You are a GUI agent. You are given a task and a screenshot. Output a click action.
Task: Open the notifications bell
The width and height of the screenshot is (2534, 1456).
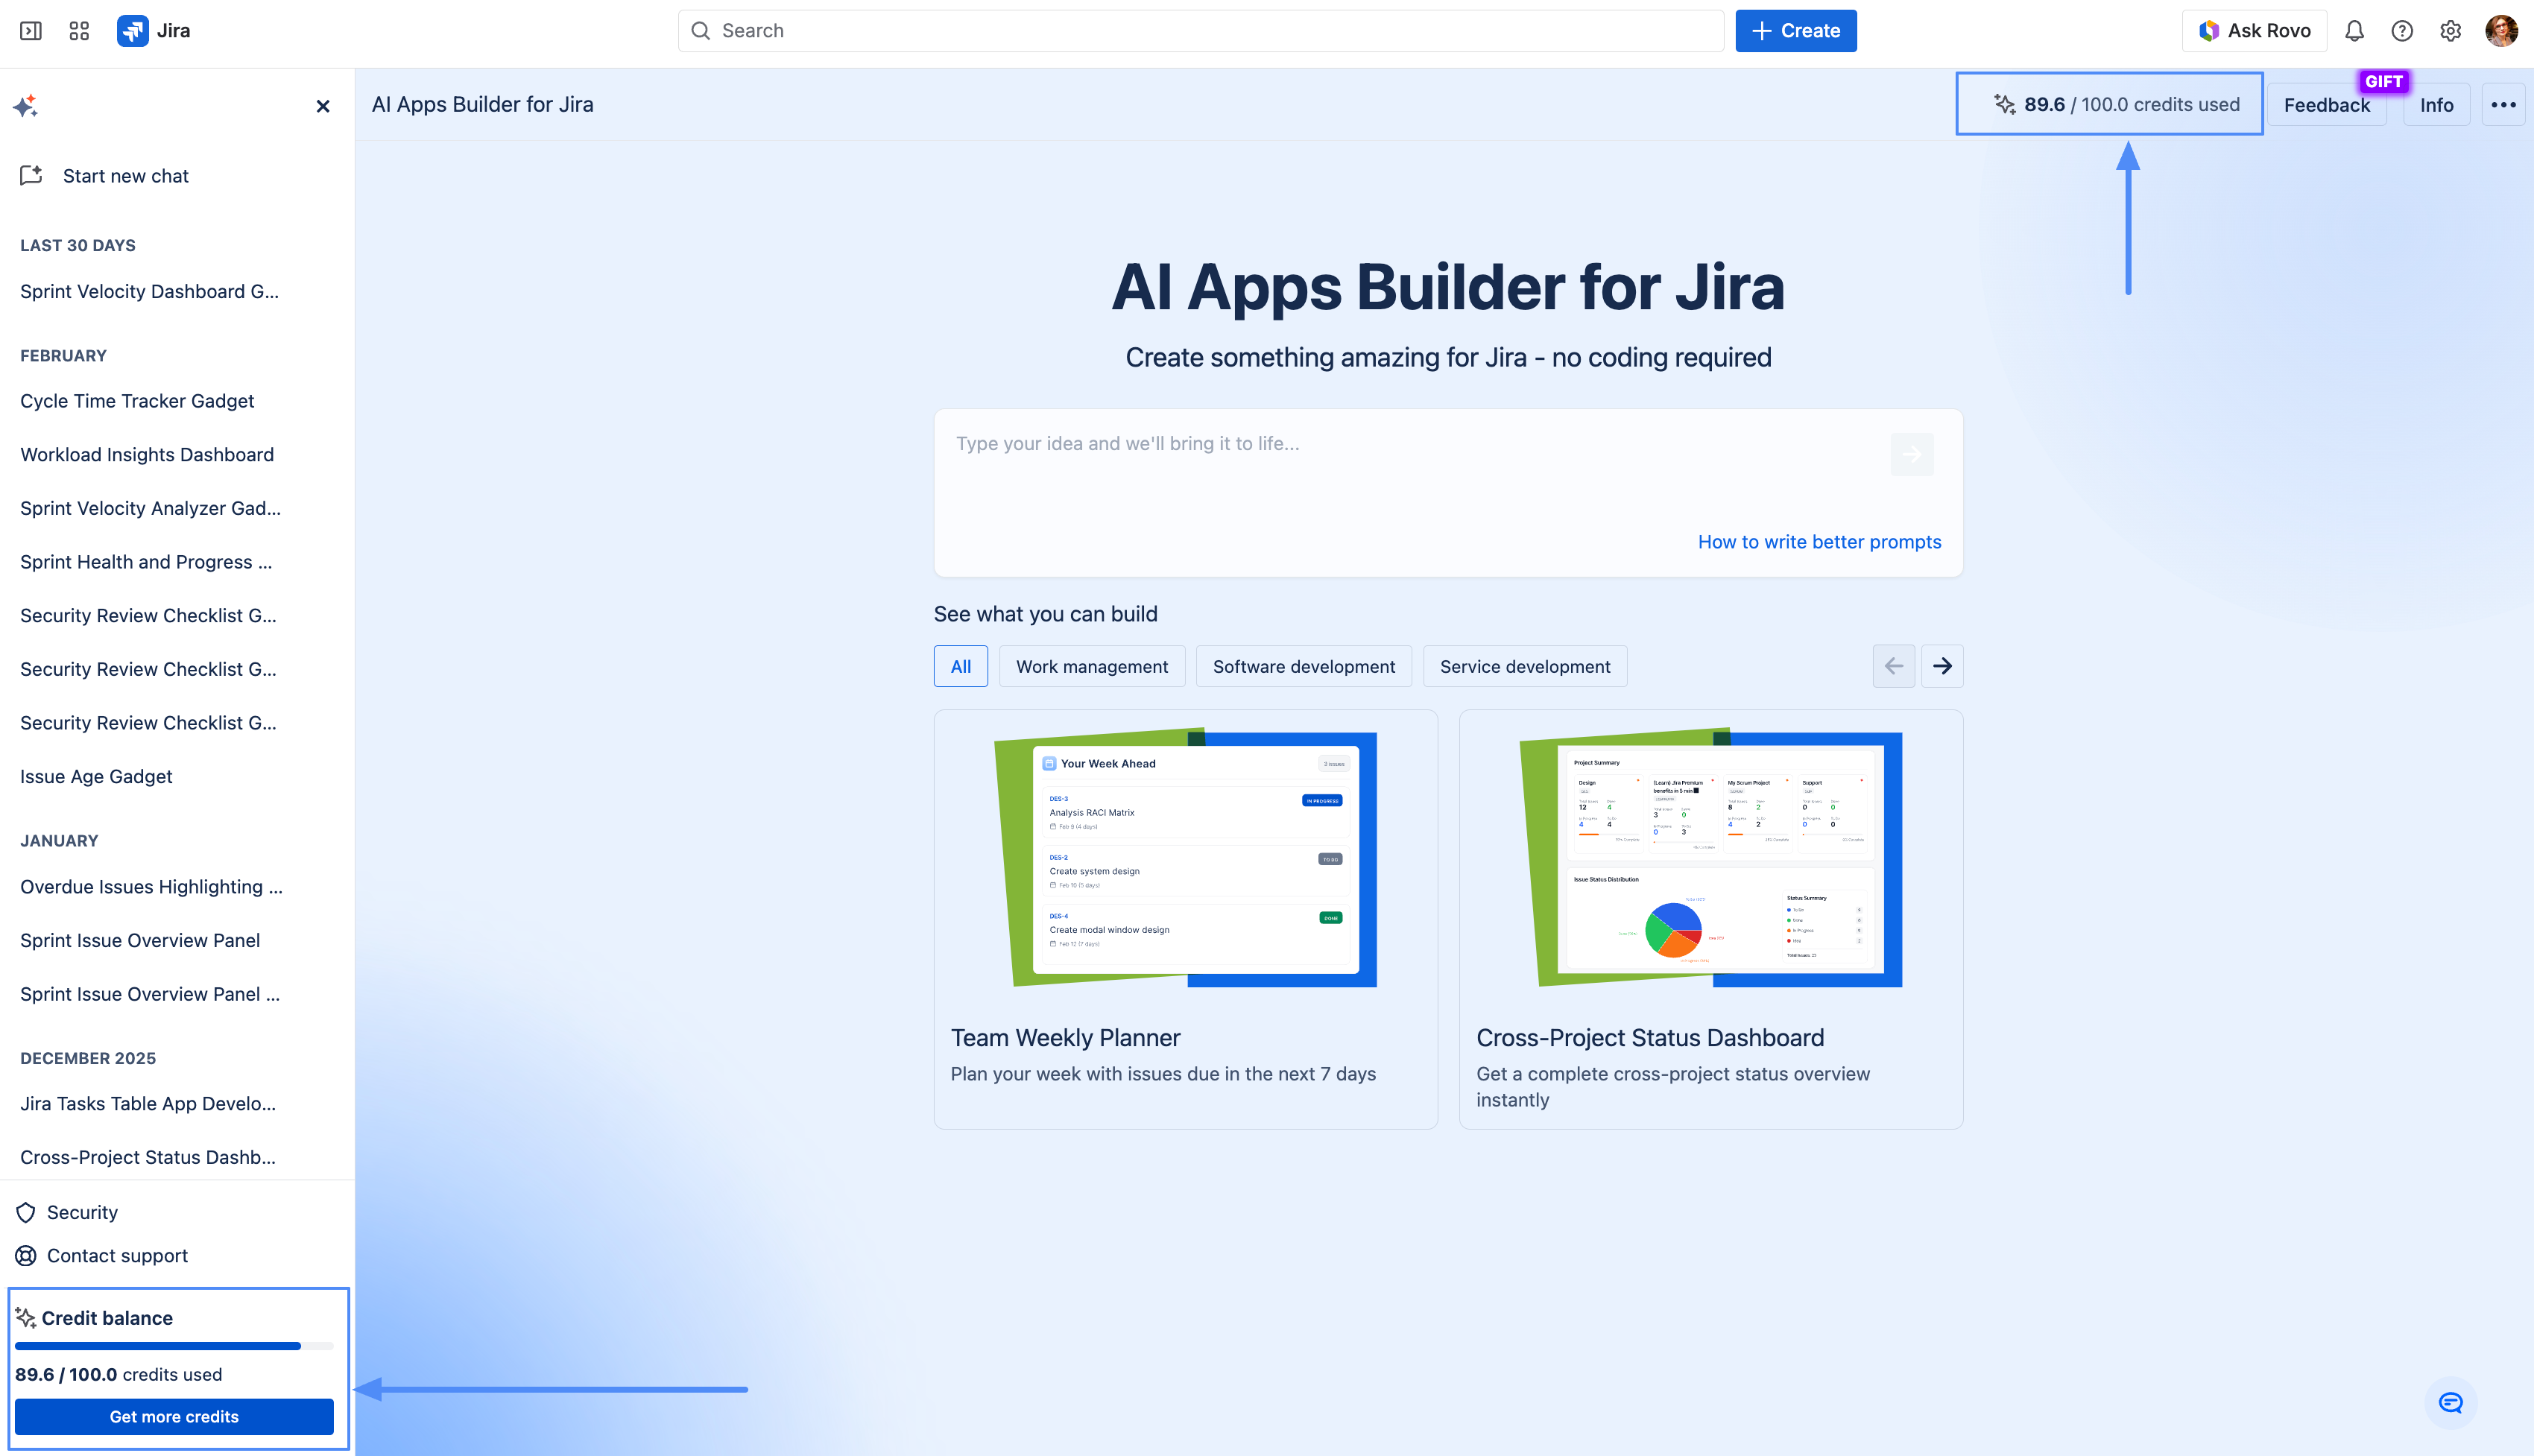coord(2354,31)
